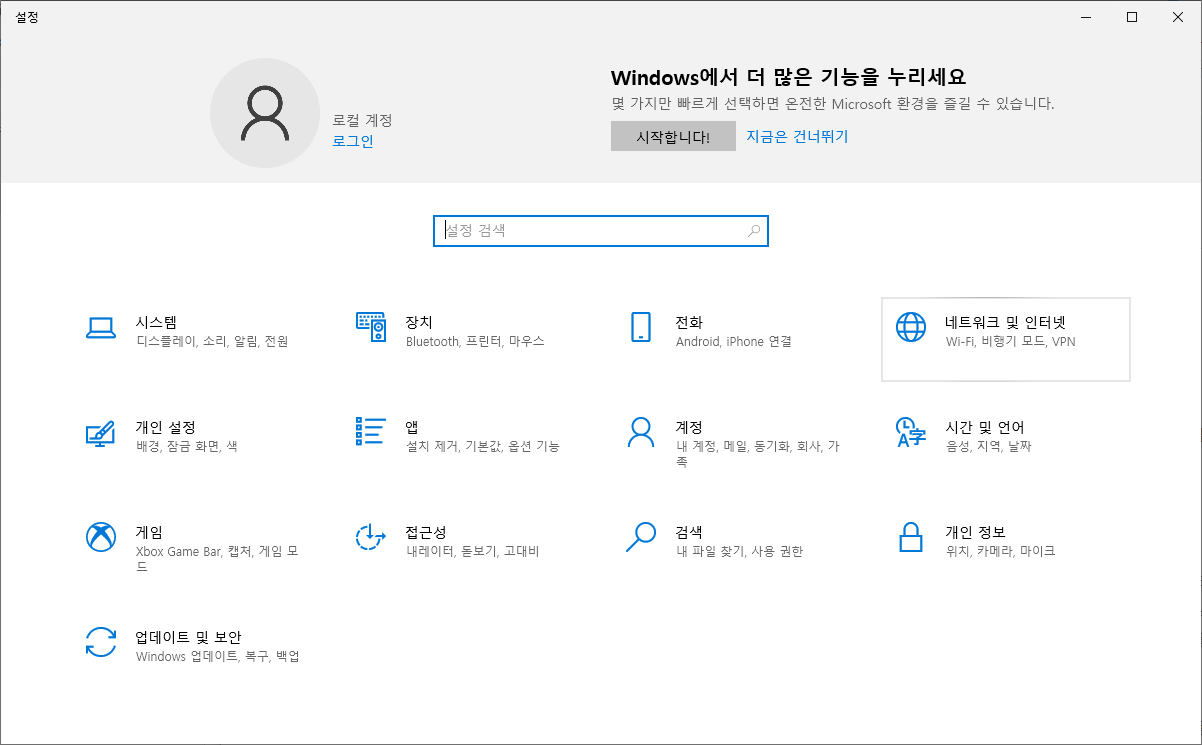Maximize the 설정 window
Image resolution: width=1202 pixels, height=745 pixels.
[1132, 17]
